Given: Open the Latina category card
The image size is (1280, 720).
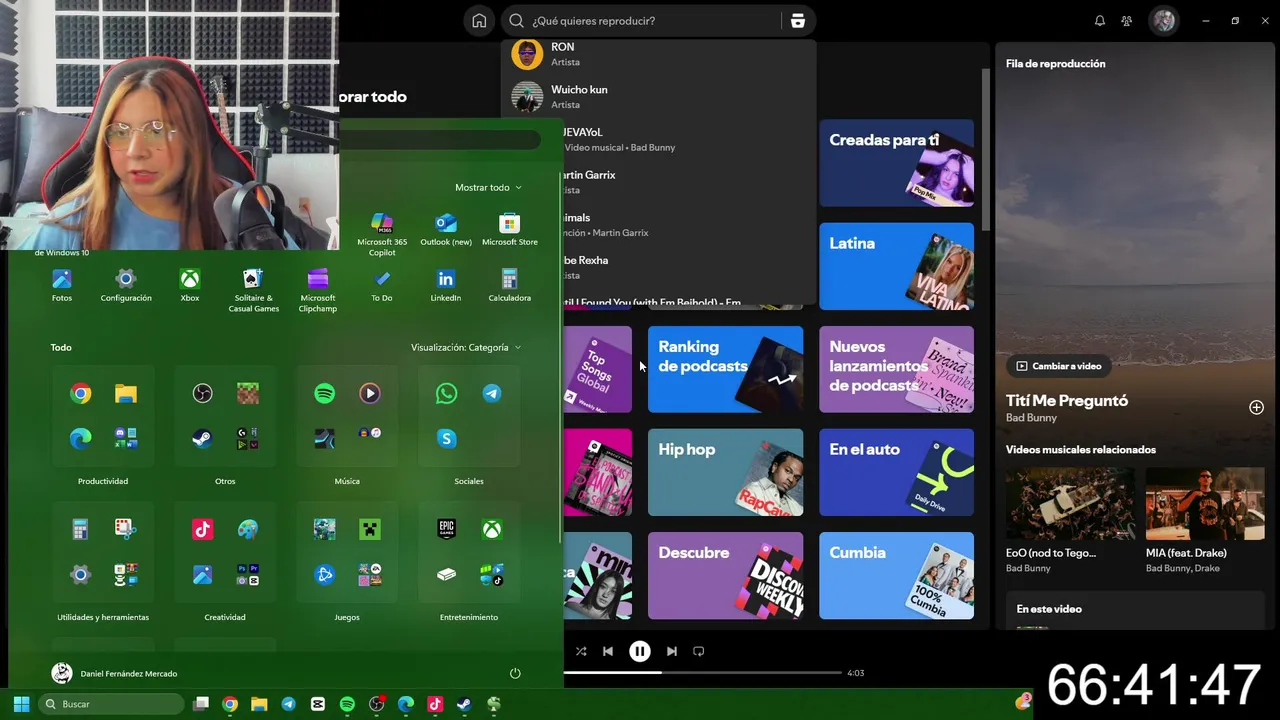Looking at the screenshot, I should 896,266.
